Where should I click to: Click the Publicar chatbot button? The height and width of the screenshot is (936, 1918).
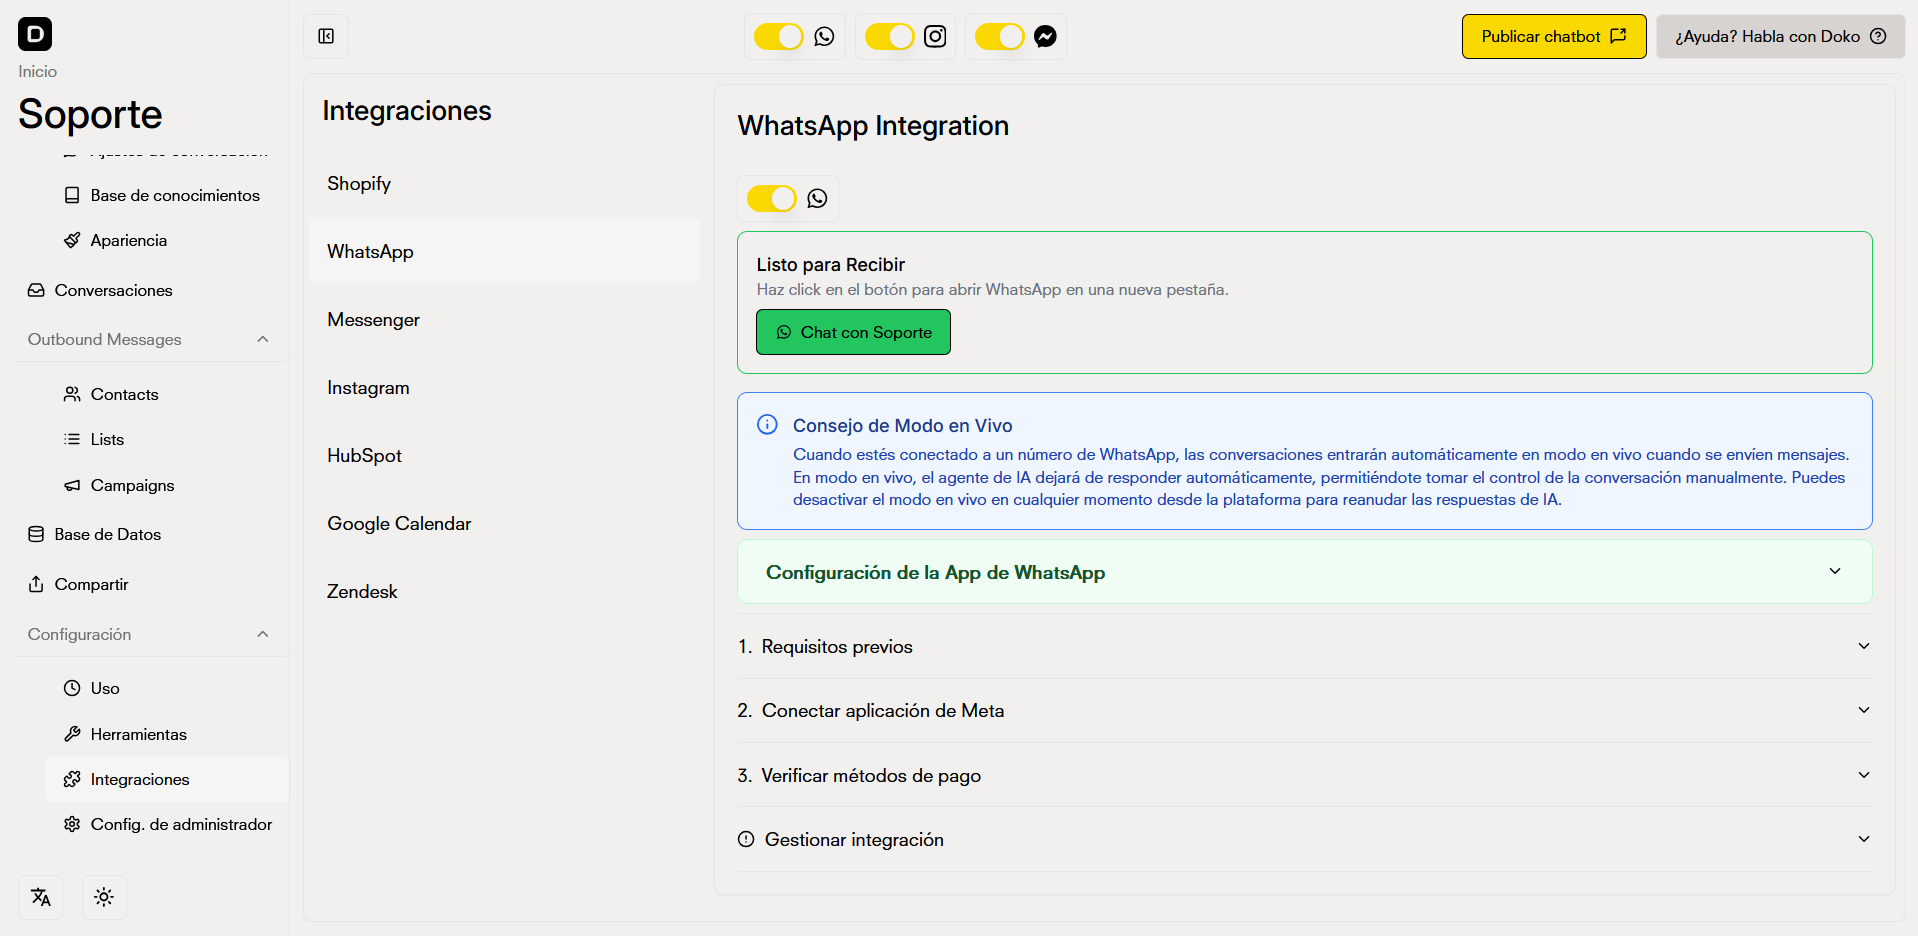coord(1553,36)
